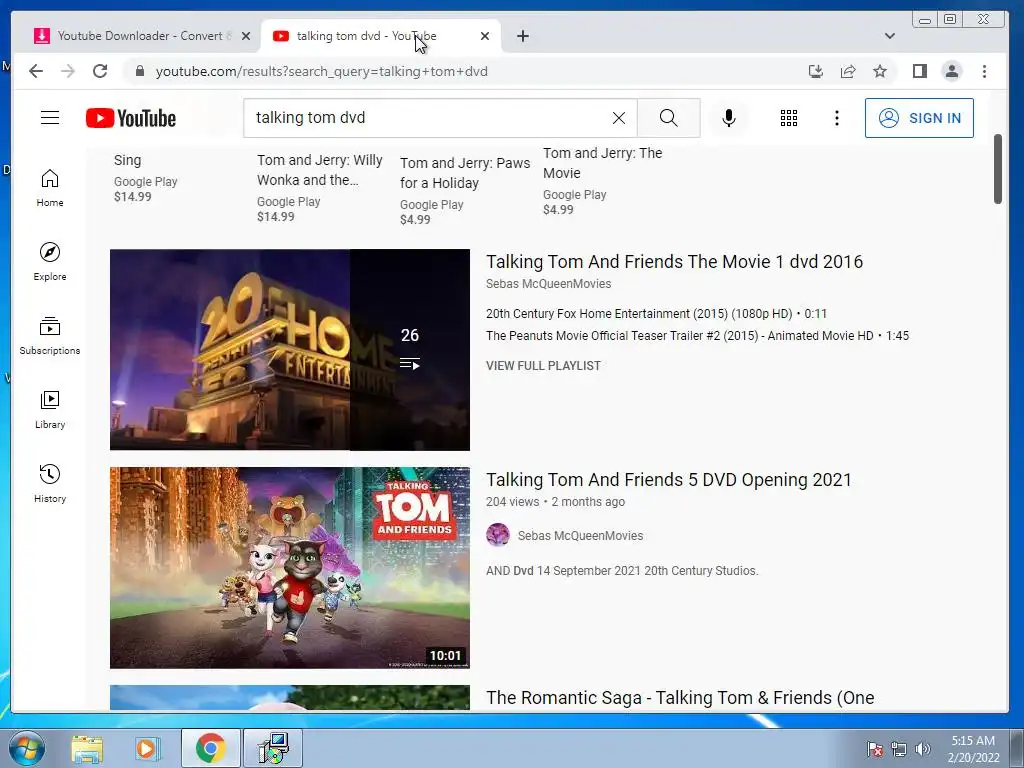The width and height of the screenshot is (1024, 768).
Task: Open Talking Tom And Friends 5 DVD title
Action: 669,480
